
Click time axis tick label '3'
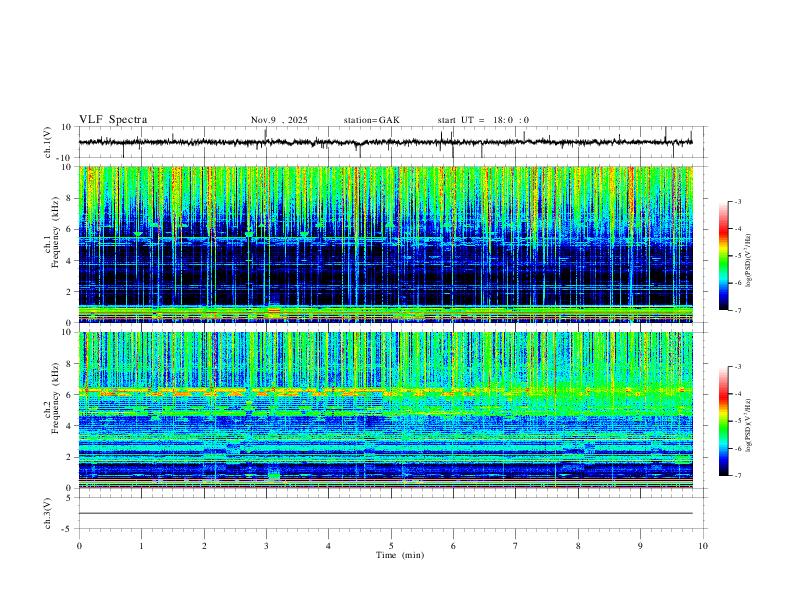(266, 546)
